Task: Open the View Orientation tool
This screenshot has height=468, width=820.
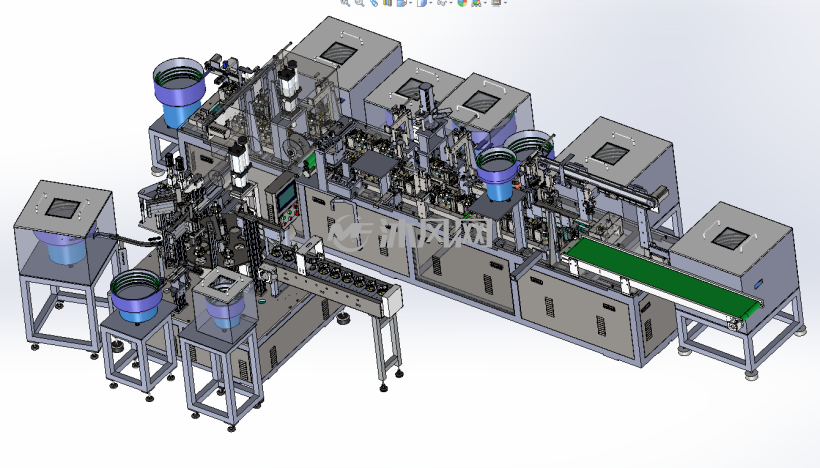Action: point(401,2)
